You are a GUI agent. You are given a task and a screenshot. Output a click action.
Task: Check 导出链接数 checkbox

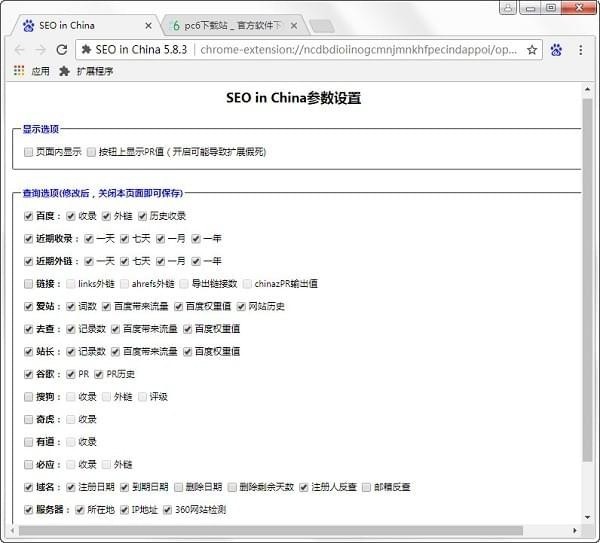coord(184,284)
